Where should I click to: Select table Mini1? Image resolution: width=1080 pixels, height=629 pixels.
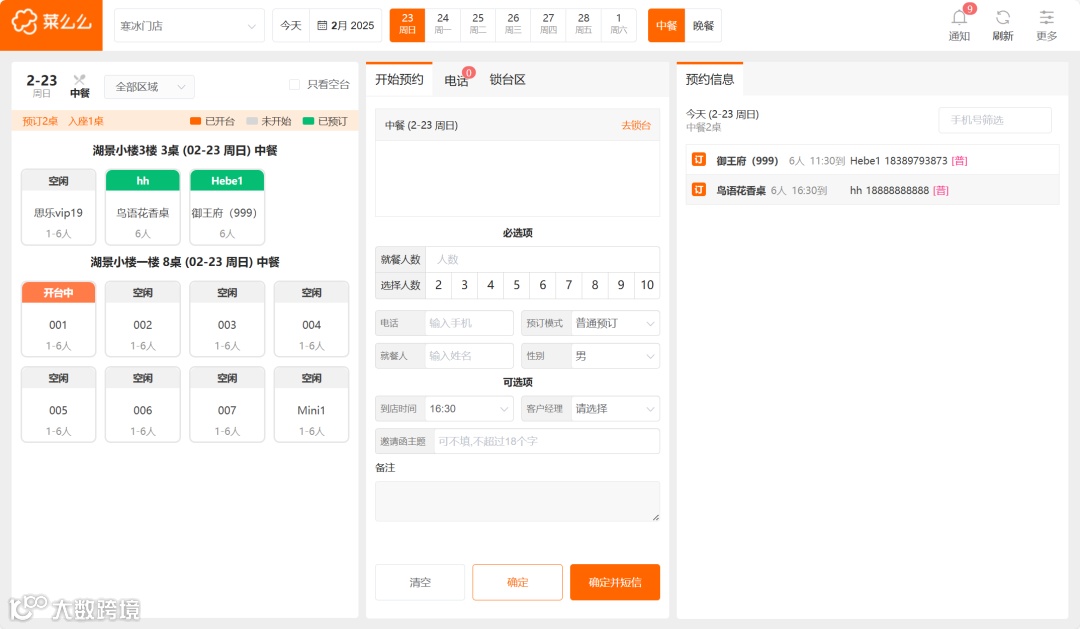[311, 404]
